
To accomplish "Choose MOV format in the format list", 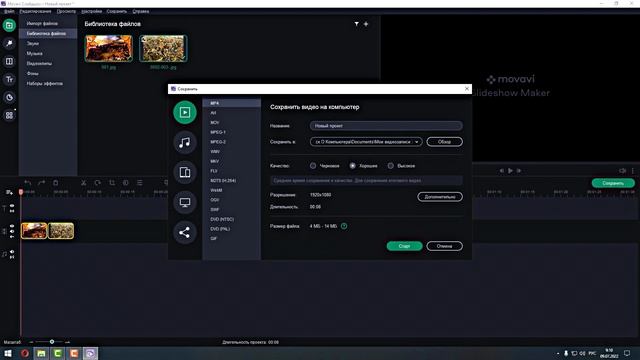I will (231, 122).
